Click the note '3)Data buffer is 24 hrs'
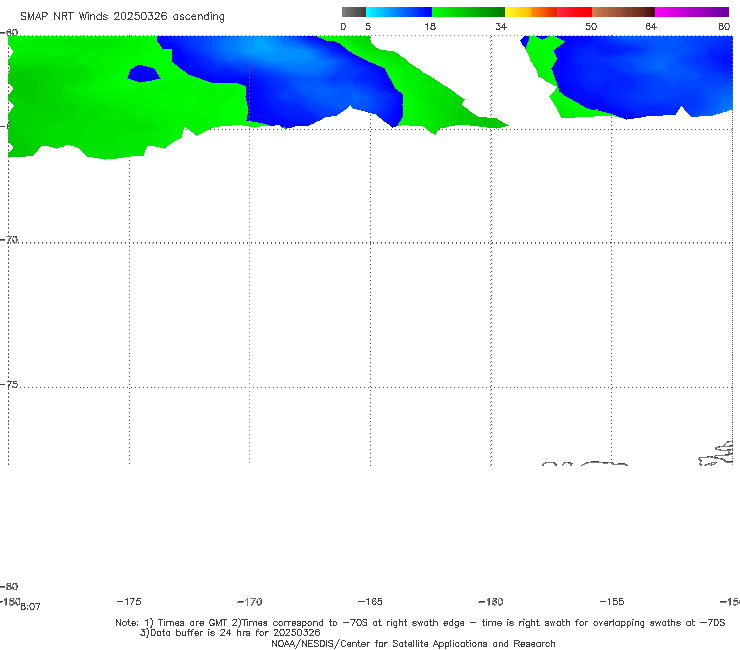740x650 pixels. pos(230,633)
